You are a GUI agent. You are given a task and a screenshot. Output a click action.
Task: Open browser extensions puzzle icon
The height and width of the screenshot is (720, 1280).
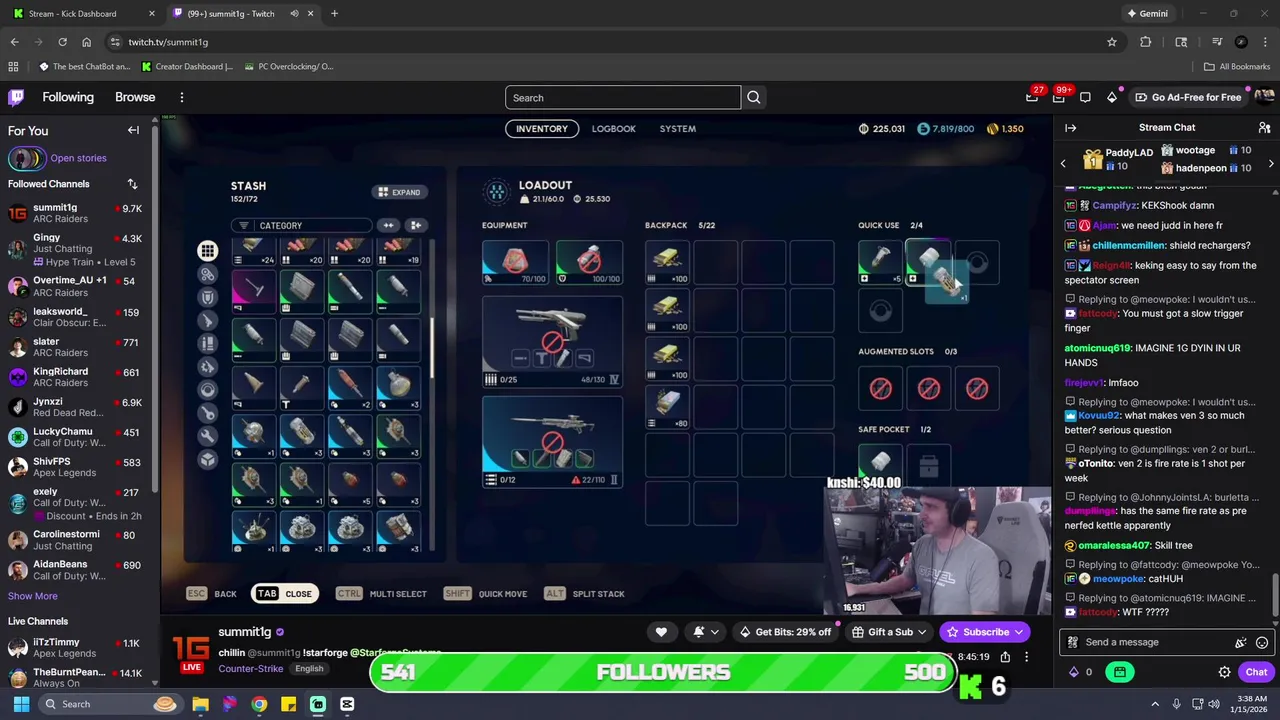coord(1146,42)
